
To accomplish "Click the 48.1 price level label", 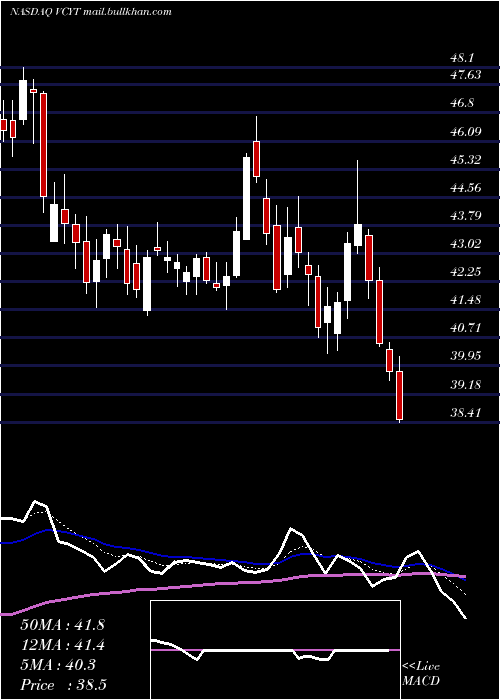I will click(462, 58).
